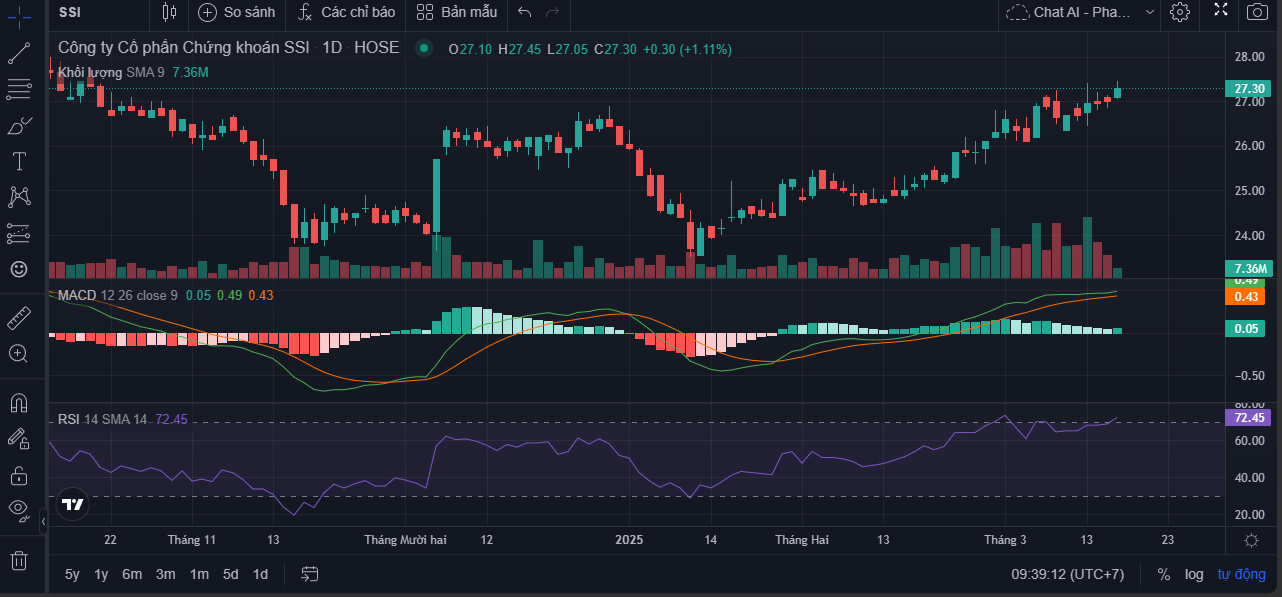Click the Khối lượng volume indicator label
1282x597 pixels.
pos(90,72)
